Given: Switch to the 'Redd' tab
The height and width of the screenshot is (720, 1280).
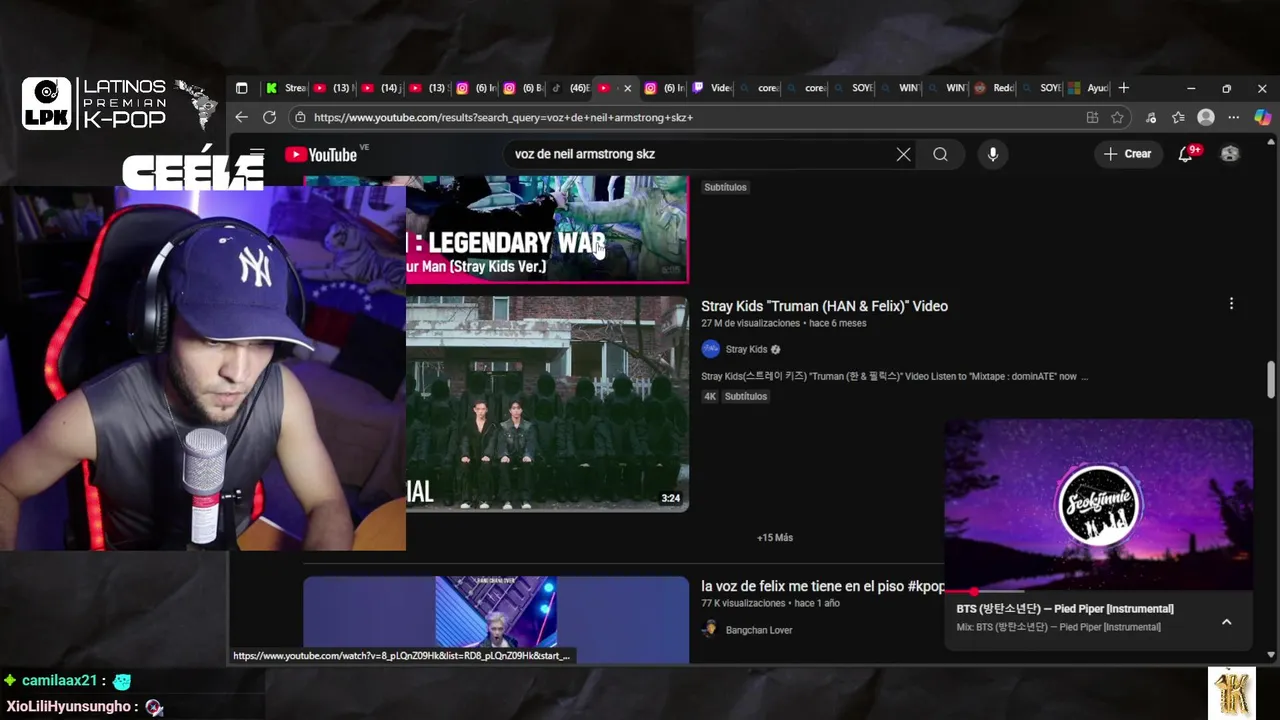Looking at the screenshot, I should [x=995, y=88].
